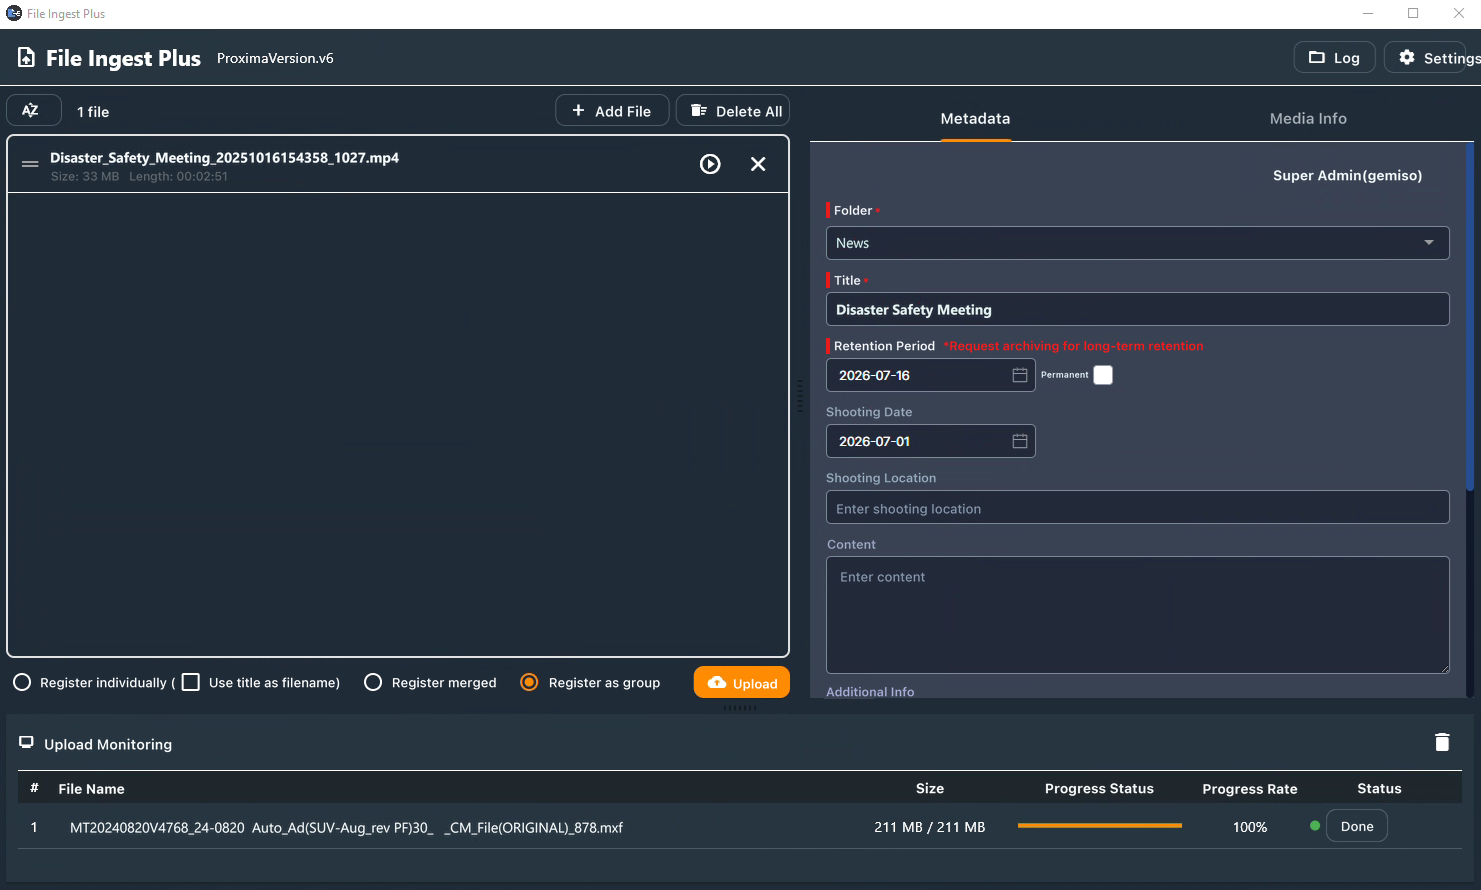This screenshot has height=890, width=1481.
Task: Play preview of Disaster_Safety_Meeting mp4 file
Action: [710, 164]
